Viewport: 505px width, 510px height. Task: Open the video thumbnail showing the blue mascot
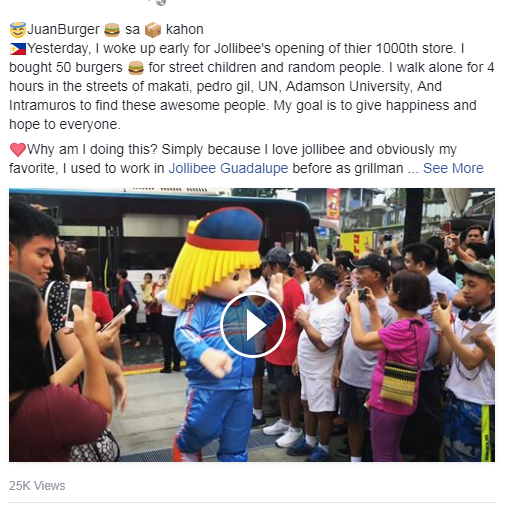pos(252,325)
